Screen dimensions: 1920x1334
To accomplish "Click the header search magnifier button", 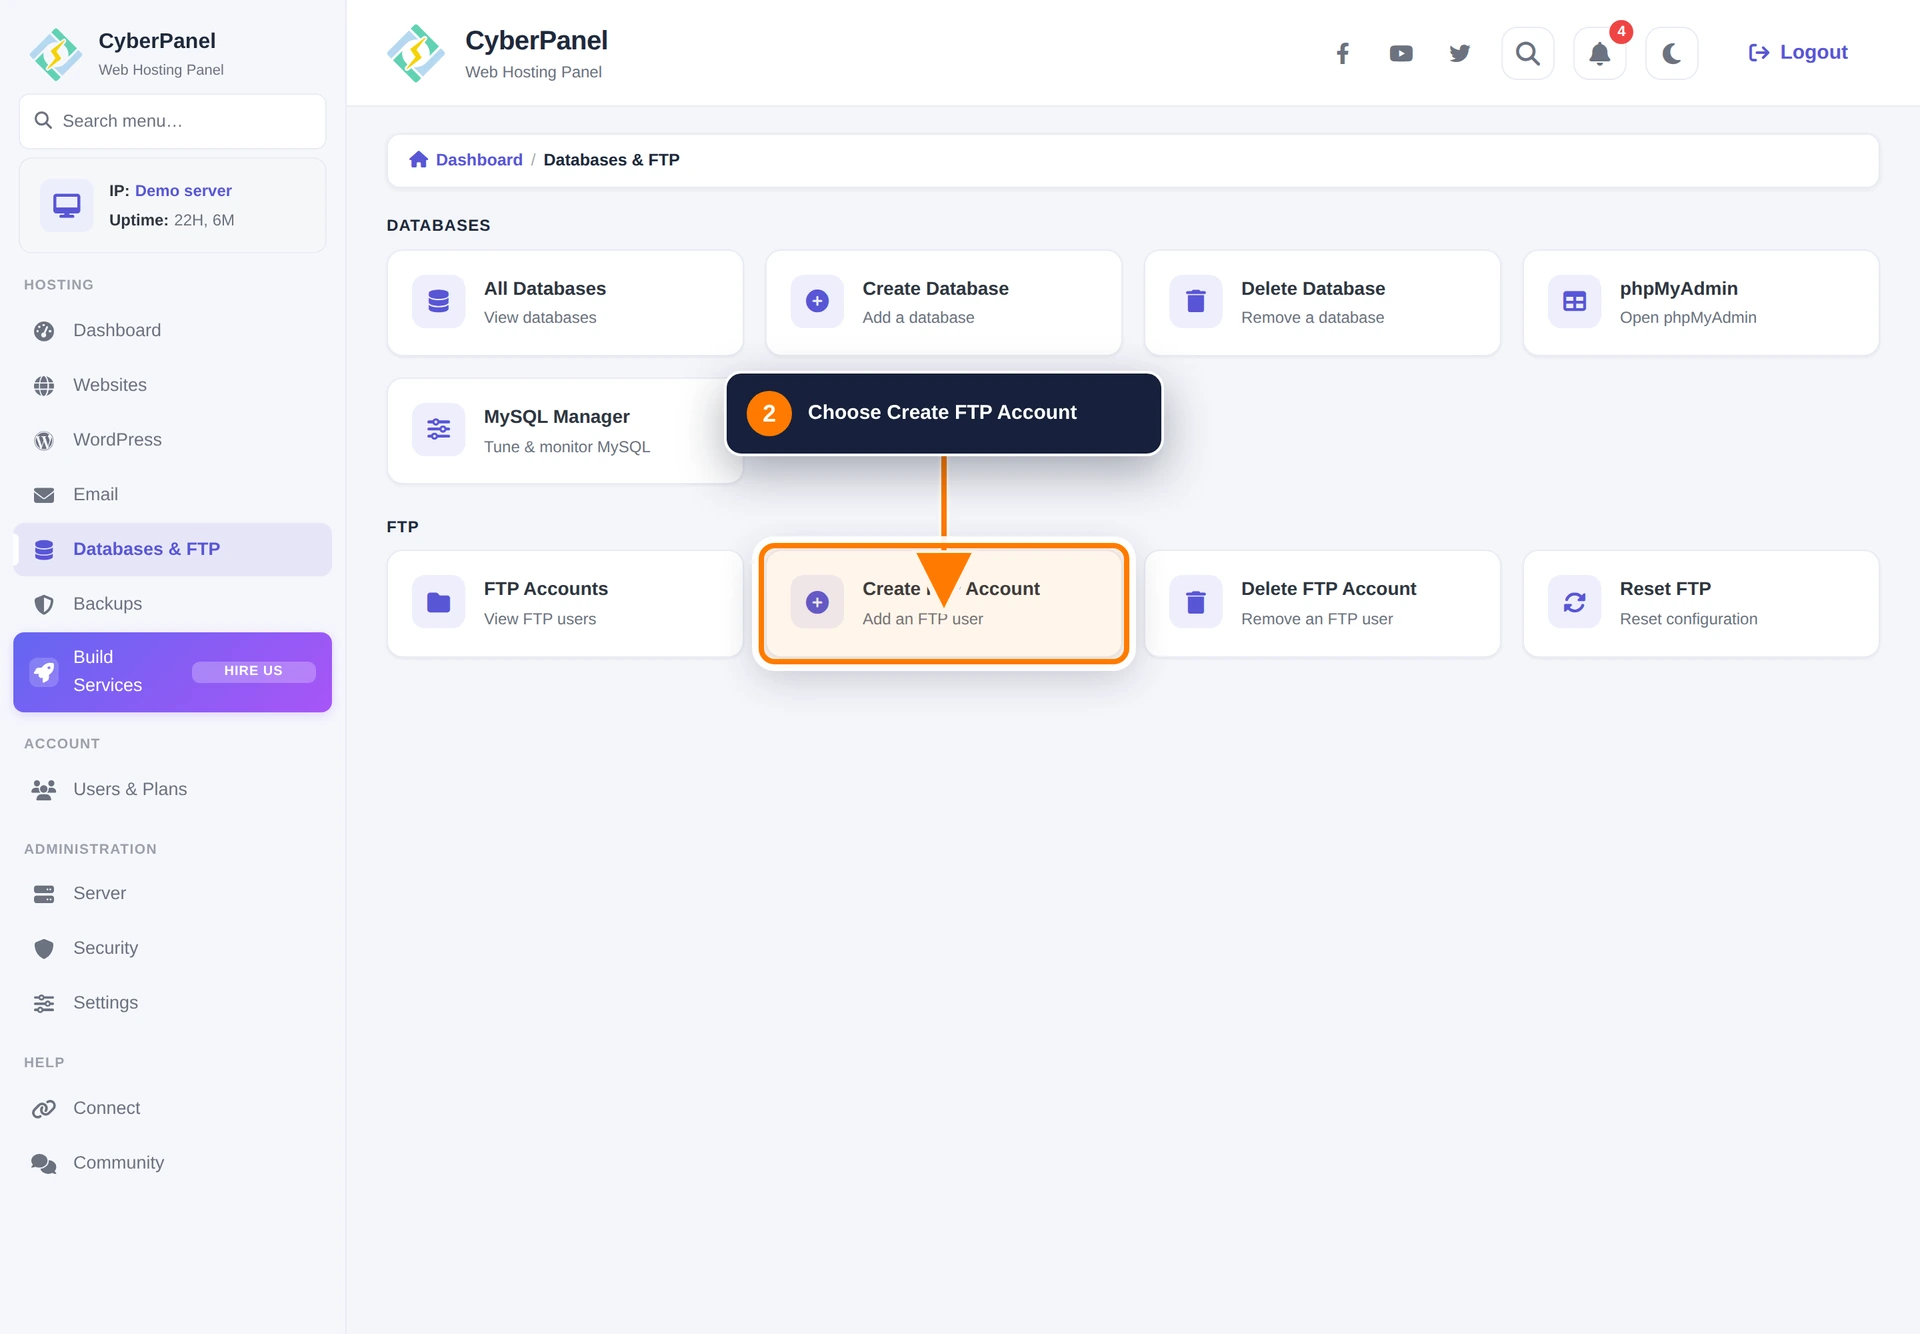I will 1528,53.
